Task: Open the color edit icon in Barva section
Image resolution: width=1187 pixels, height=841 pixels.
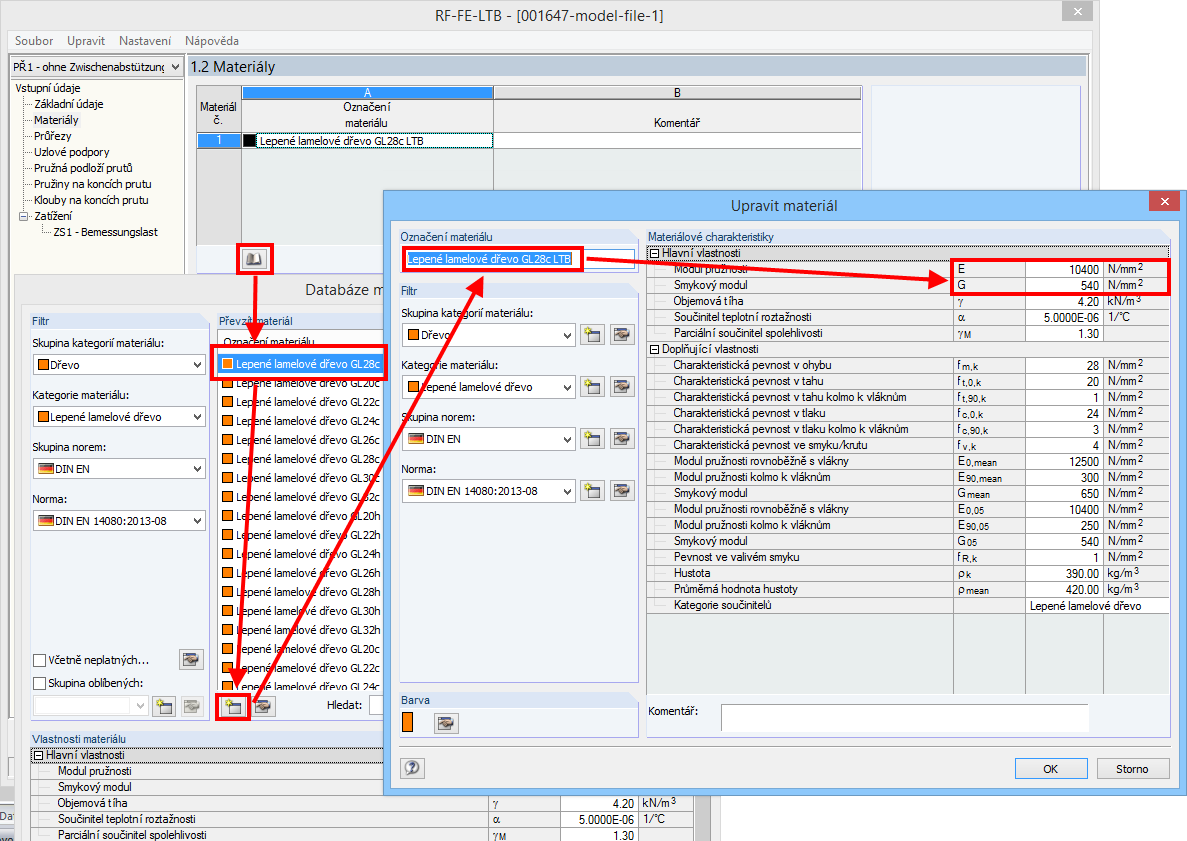Action: (447, 724)
